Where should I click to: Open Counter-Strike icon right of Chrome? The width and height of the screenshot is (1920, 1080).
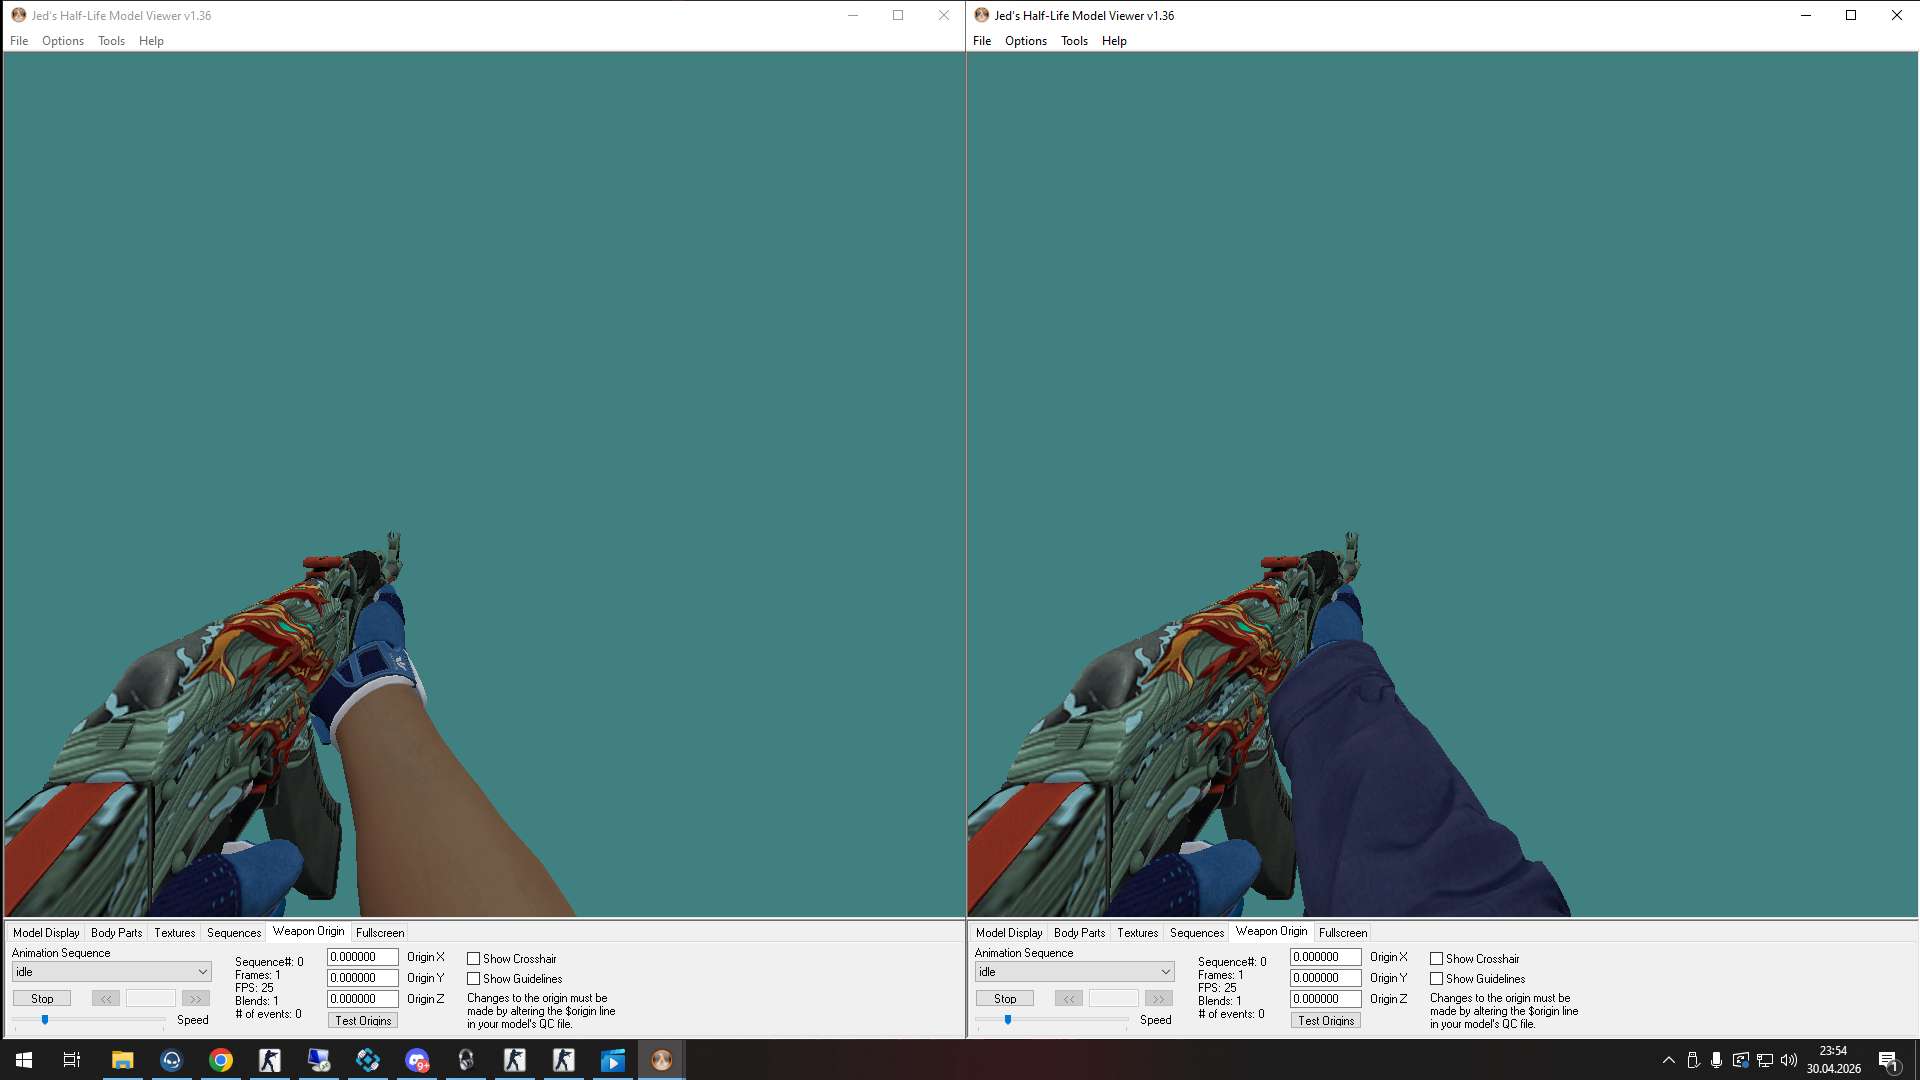click(269, 1060)
